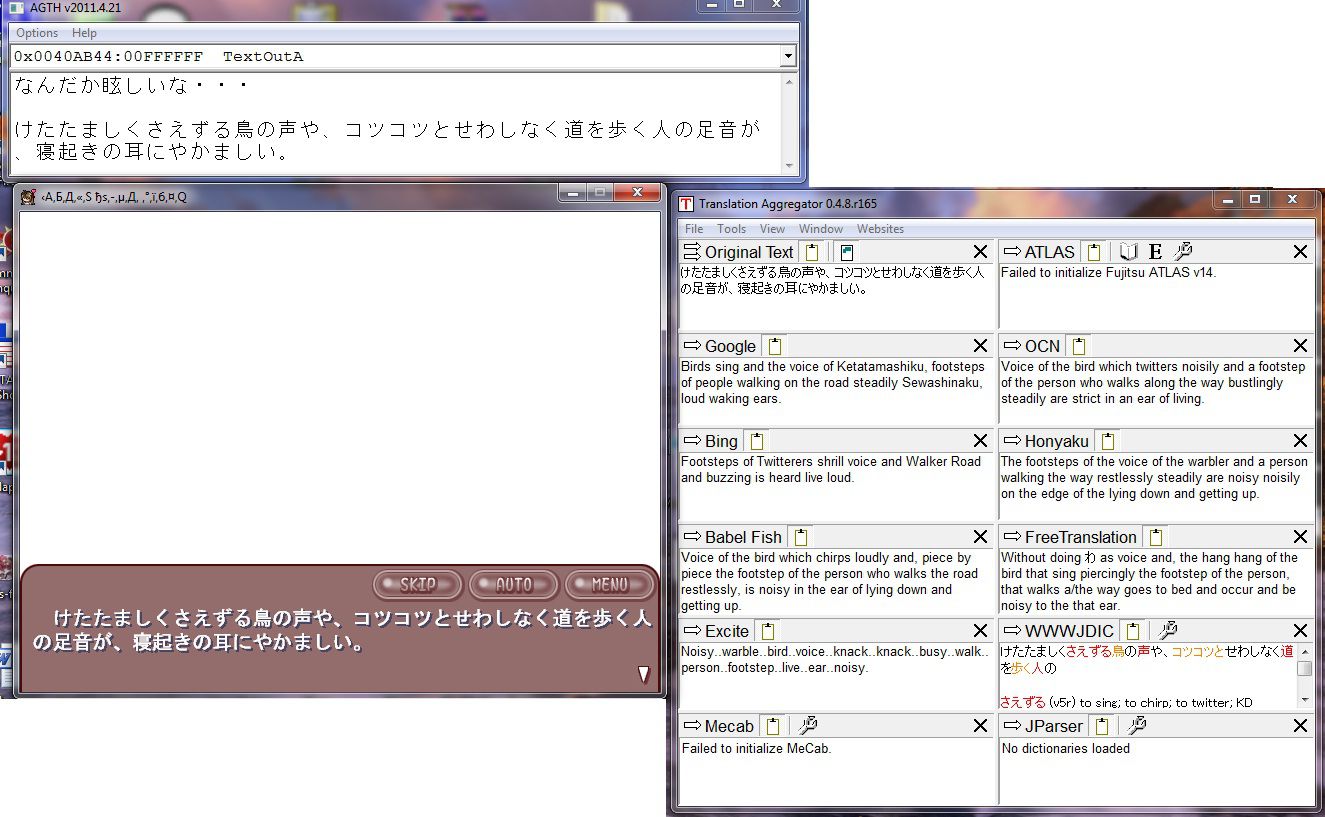This screenshot has width=1325, height=817.
Task: Close the FreeTranslation panel
Action: point(1300,537)
